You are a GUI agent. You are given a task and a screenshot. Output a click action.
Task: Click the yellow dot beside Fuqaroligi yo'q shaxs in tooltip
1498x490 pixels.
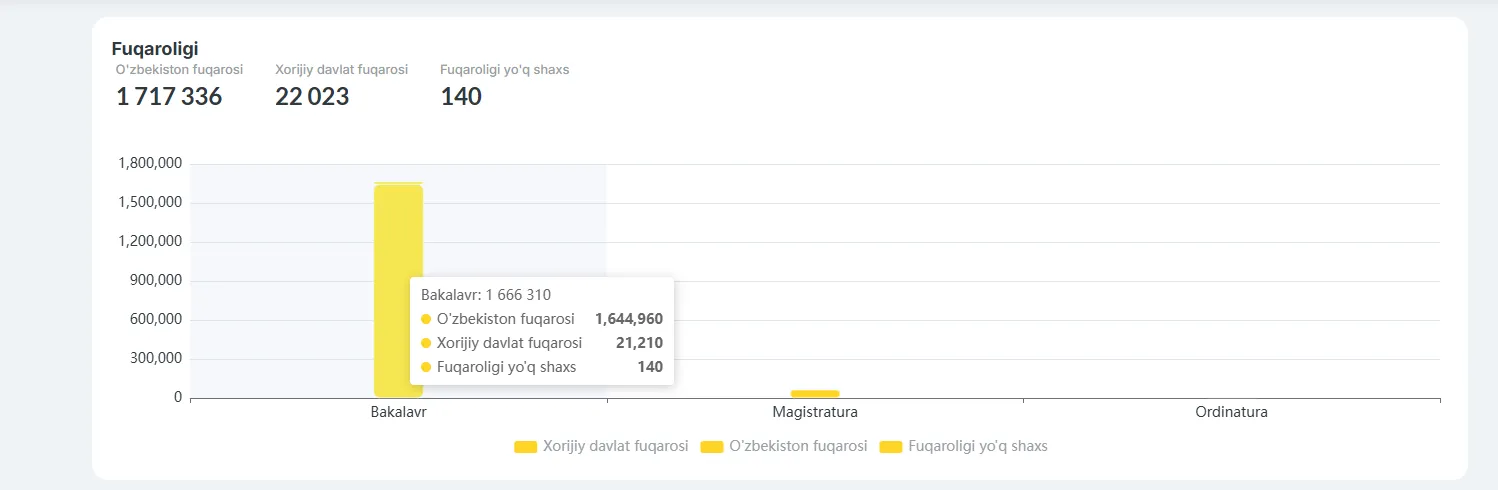pos(426,367)
